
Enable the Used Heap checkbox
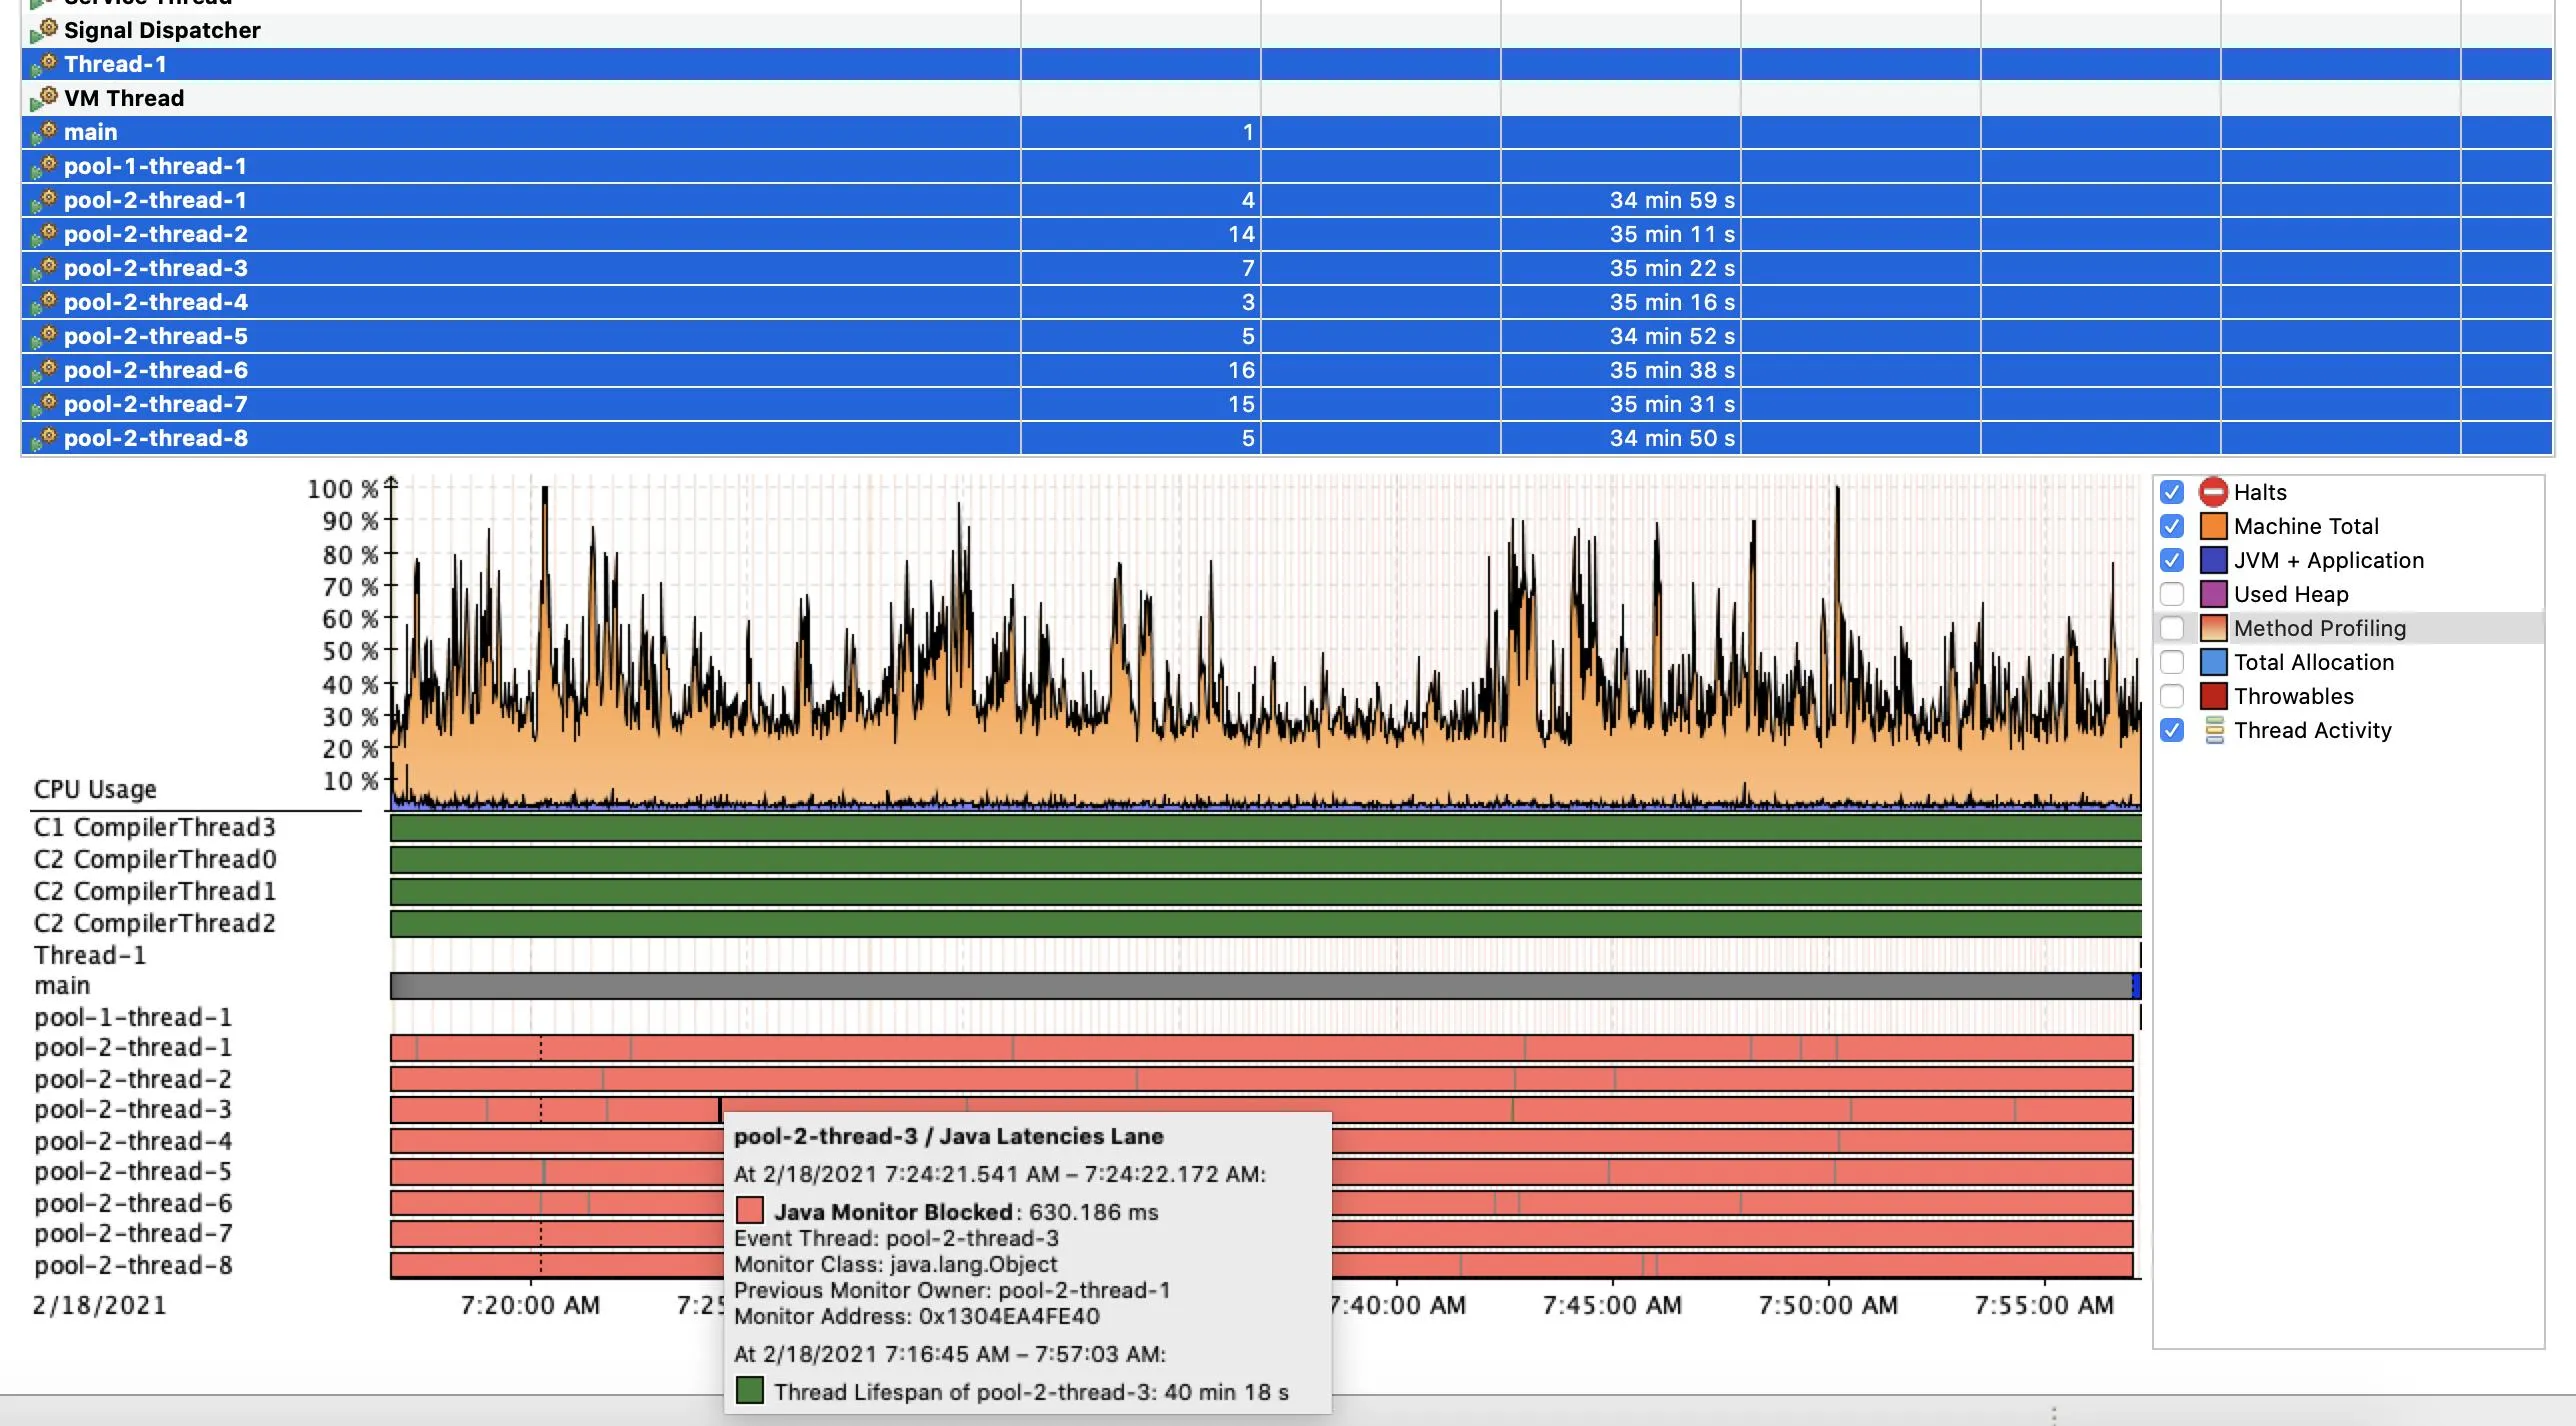click(x=2171, y=594)
